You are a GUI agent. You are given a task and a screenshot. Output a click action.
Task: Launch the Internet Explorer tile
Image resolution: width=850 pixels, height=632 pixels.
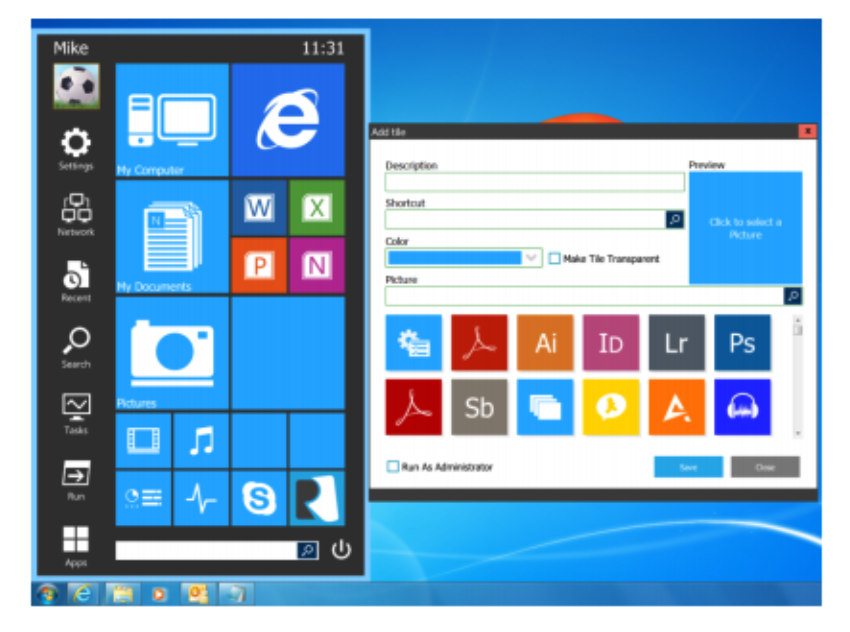click(289, 118)
